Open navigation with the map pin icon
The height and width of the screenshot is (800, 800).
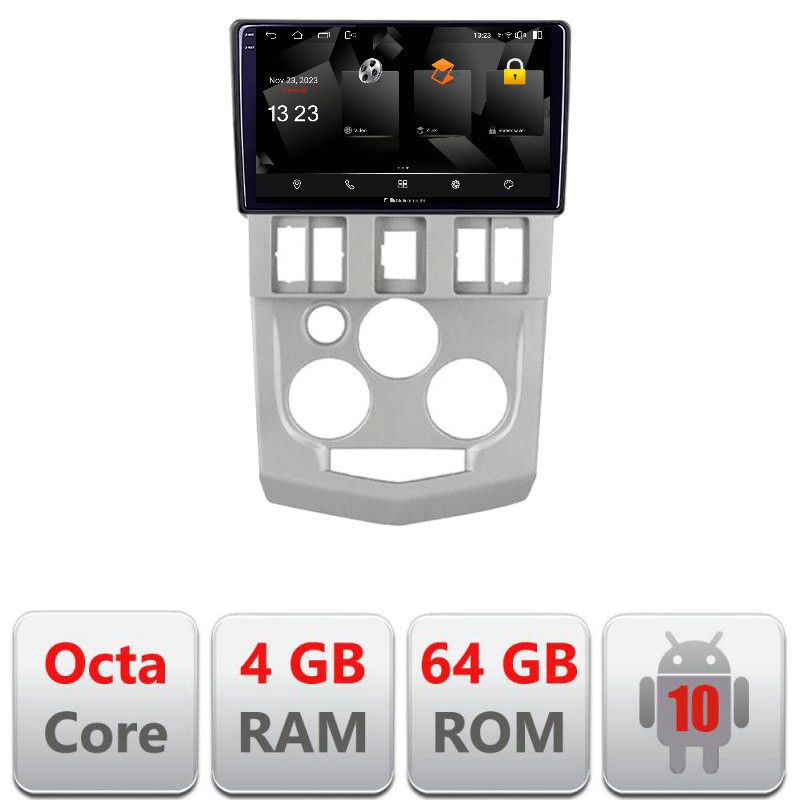[297, 184]
